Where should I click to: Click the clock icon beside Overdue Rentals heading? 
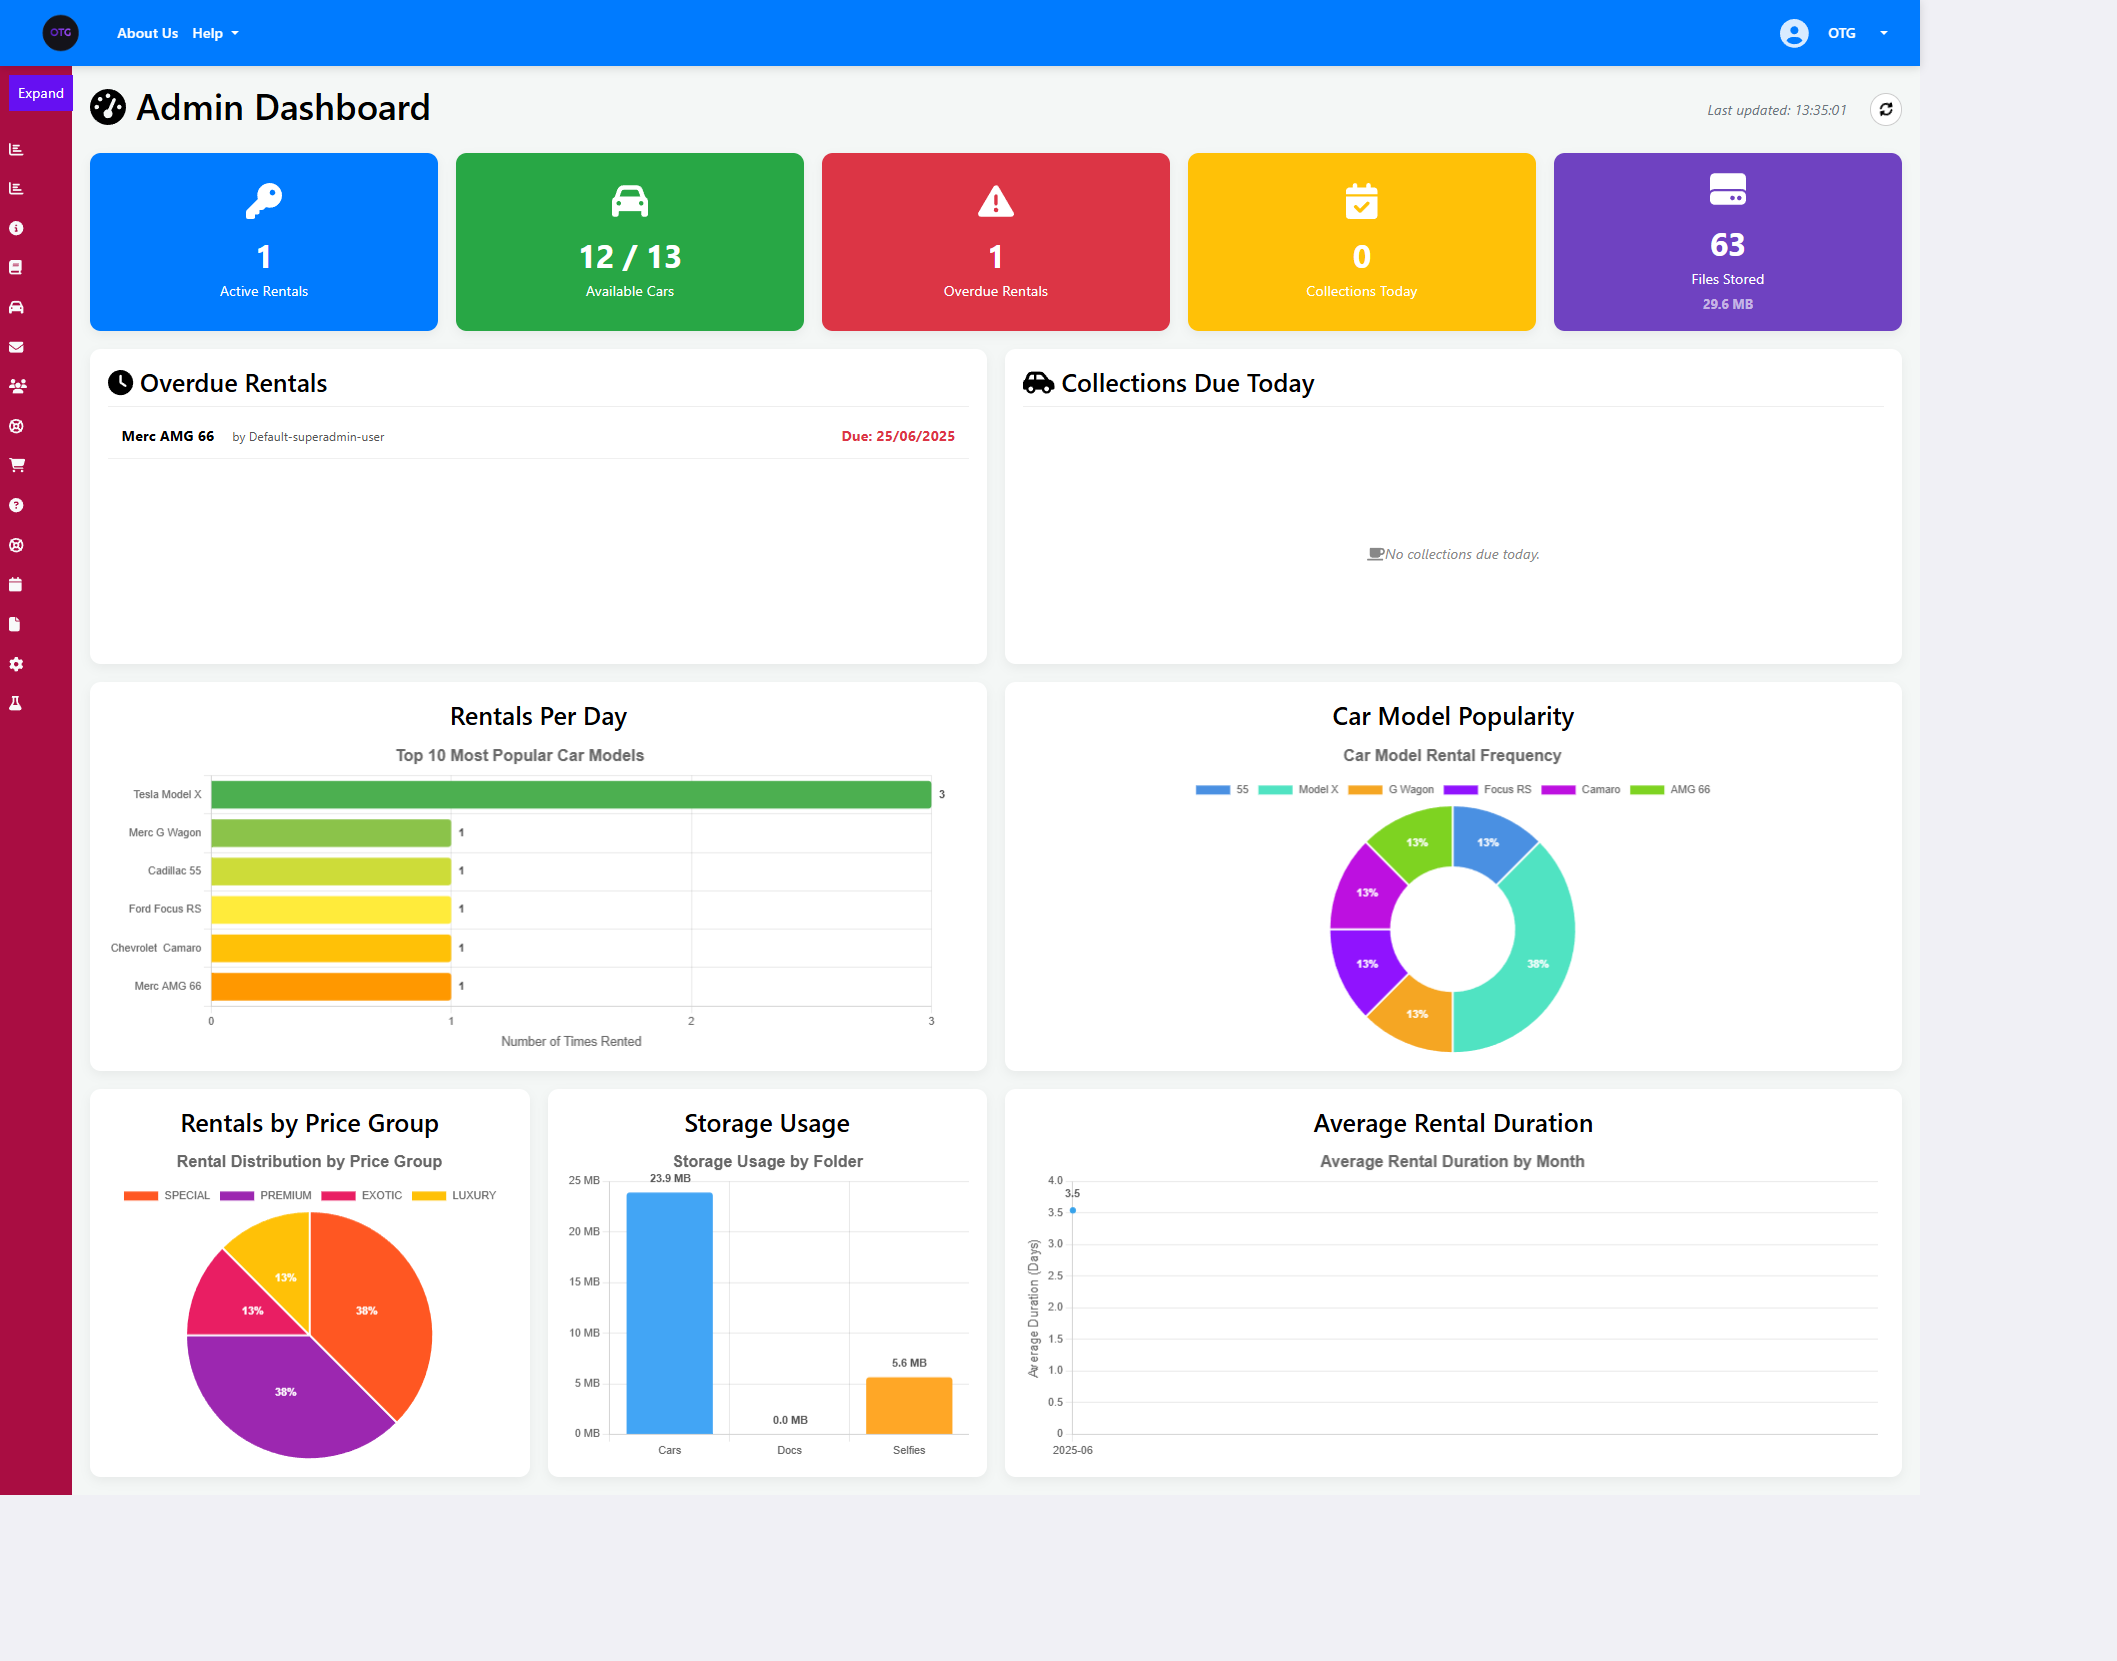[x=120, y=382]
